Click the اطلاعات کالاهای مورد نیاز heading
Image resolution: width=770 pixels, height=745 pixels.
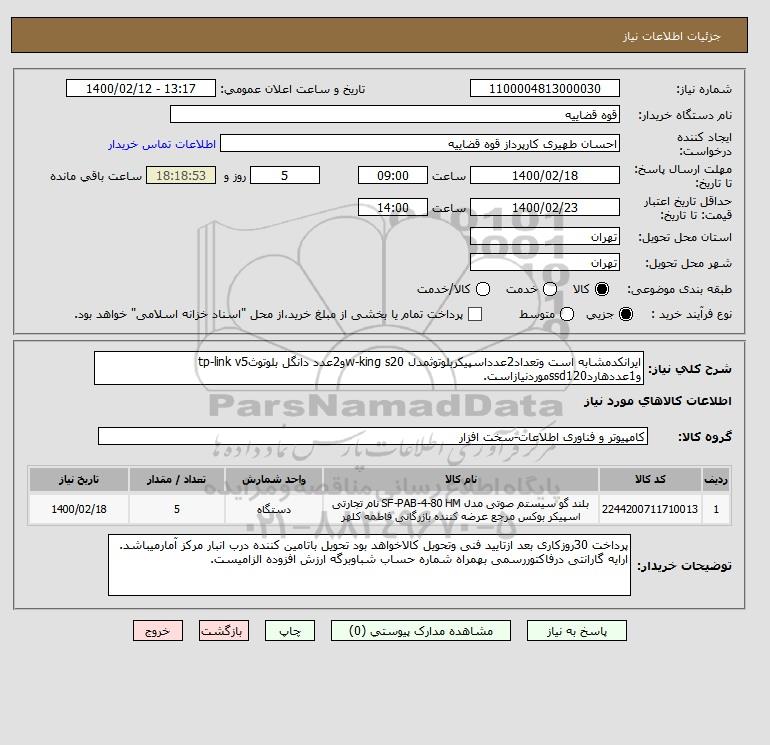[x=658, y=401]
